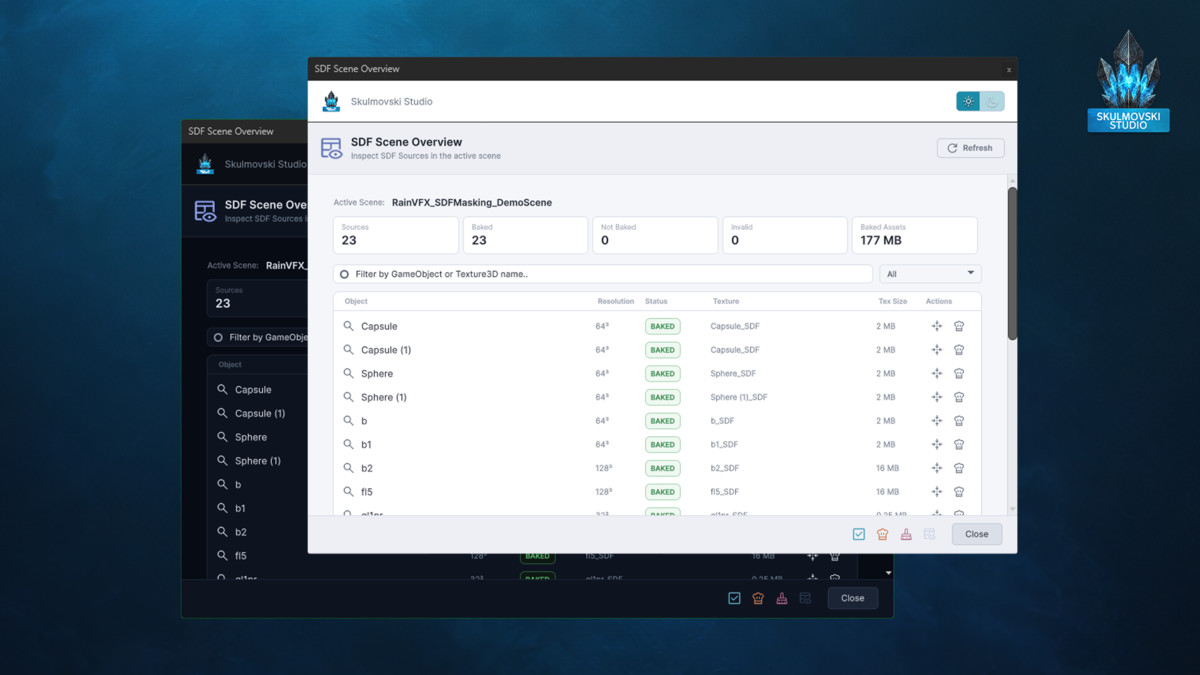
Task: Click the move/focus action icon for Sphere row
Action: (937, 373)
